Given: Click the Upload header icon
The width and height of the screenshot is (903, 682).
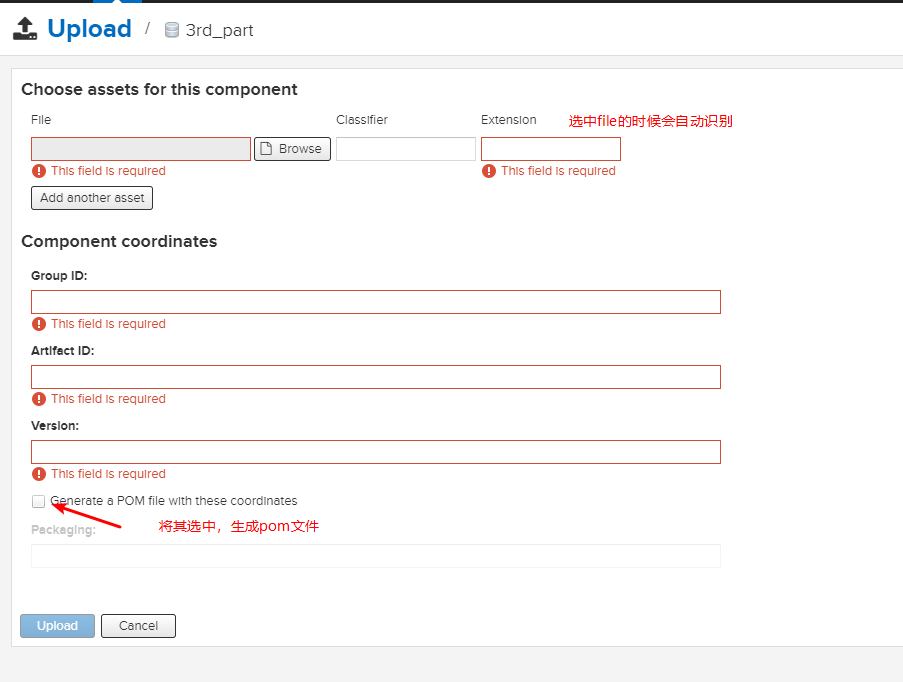Looking at the screenshot, I should pos(25,29).
